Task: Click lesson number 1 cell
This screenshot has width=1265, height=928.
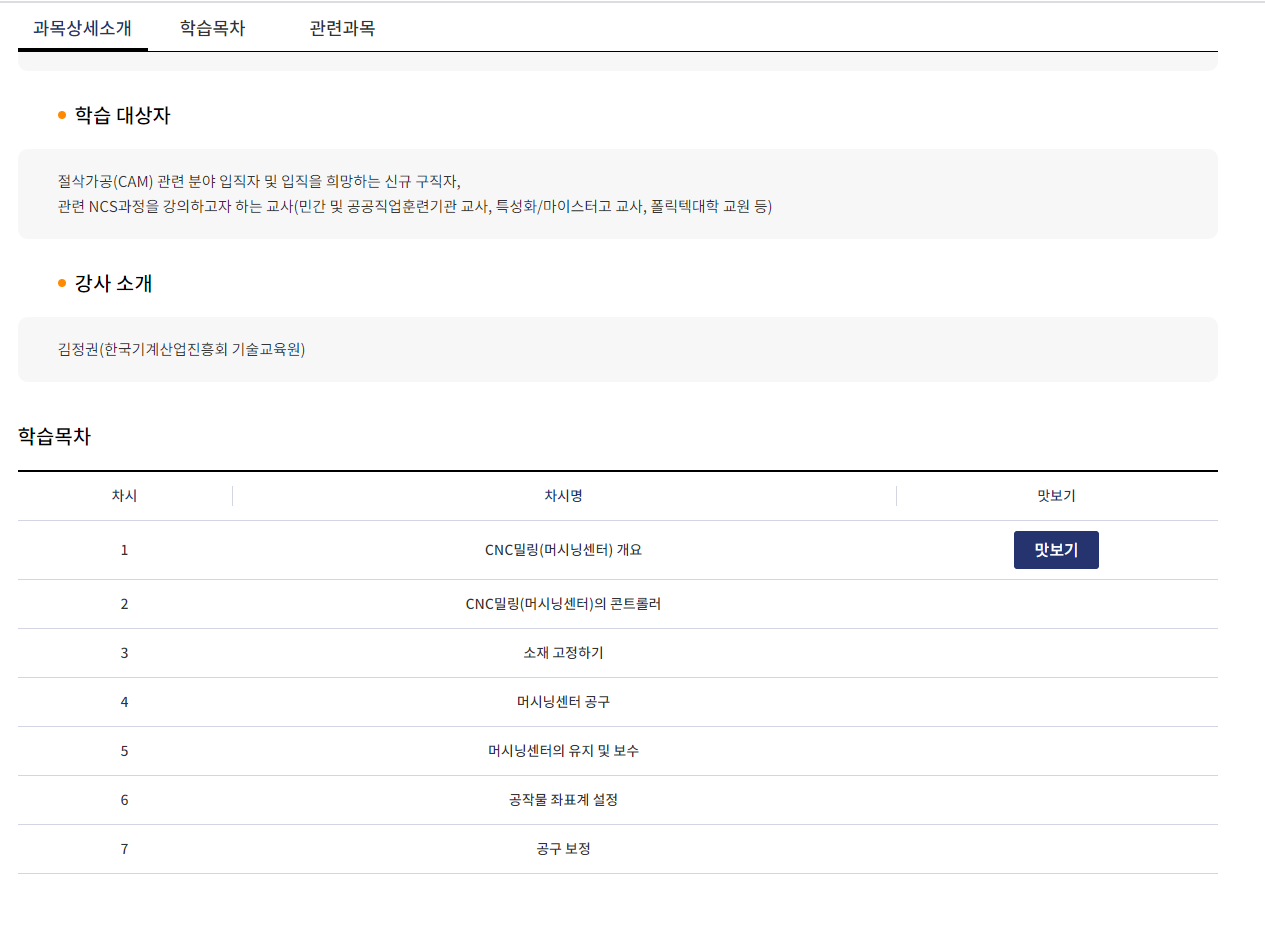Action: [x=124, y=550]
